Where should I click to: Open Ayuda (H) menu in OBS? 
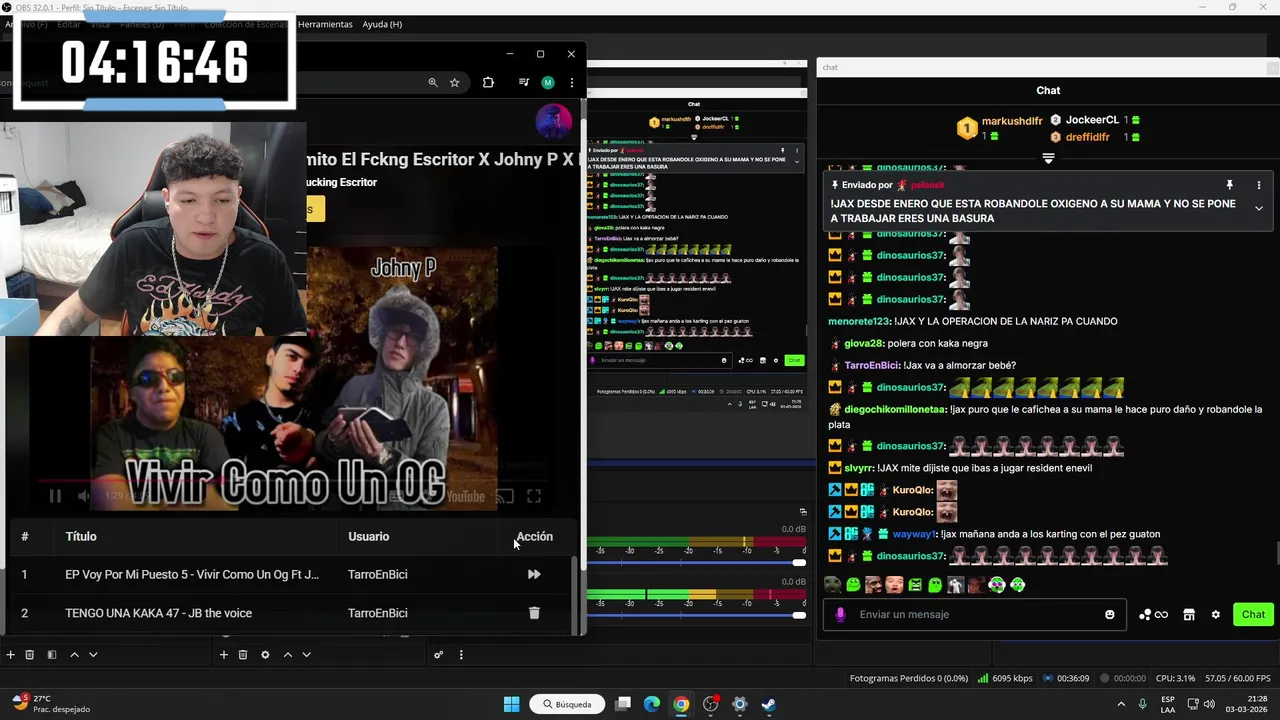click(382, 24)
